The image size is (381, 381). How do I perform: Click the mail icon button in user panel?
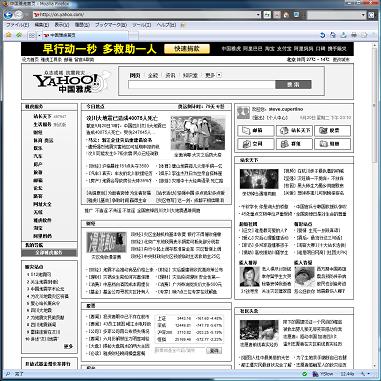click(x=256, y=131)
